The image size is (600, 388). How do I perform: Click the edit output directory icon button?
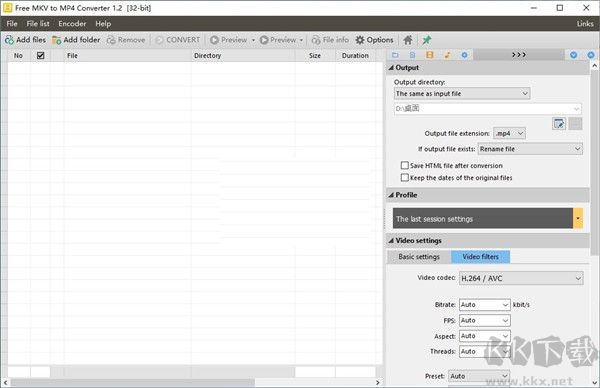[559, 124]
